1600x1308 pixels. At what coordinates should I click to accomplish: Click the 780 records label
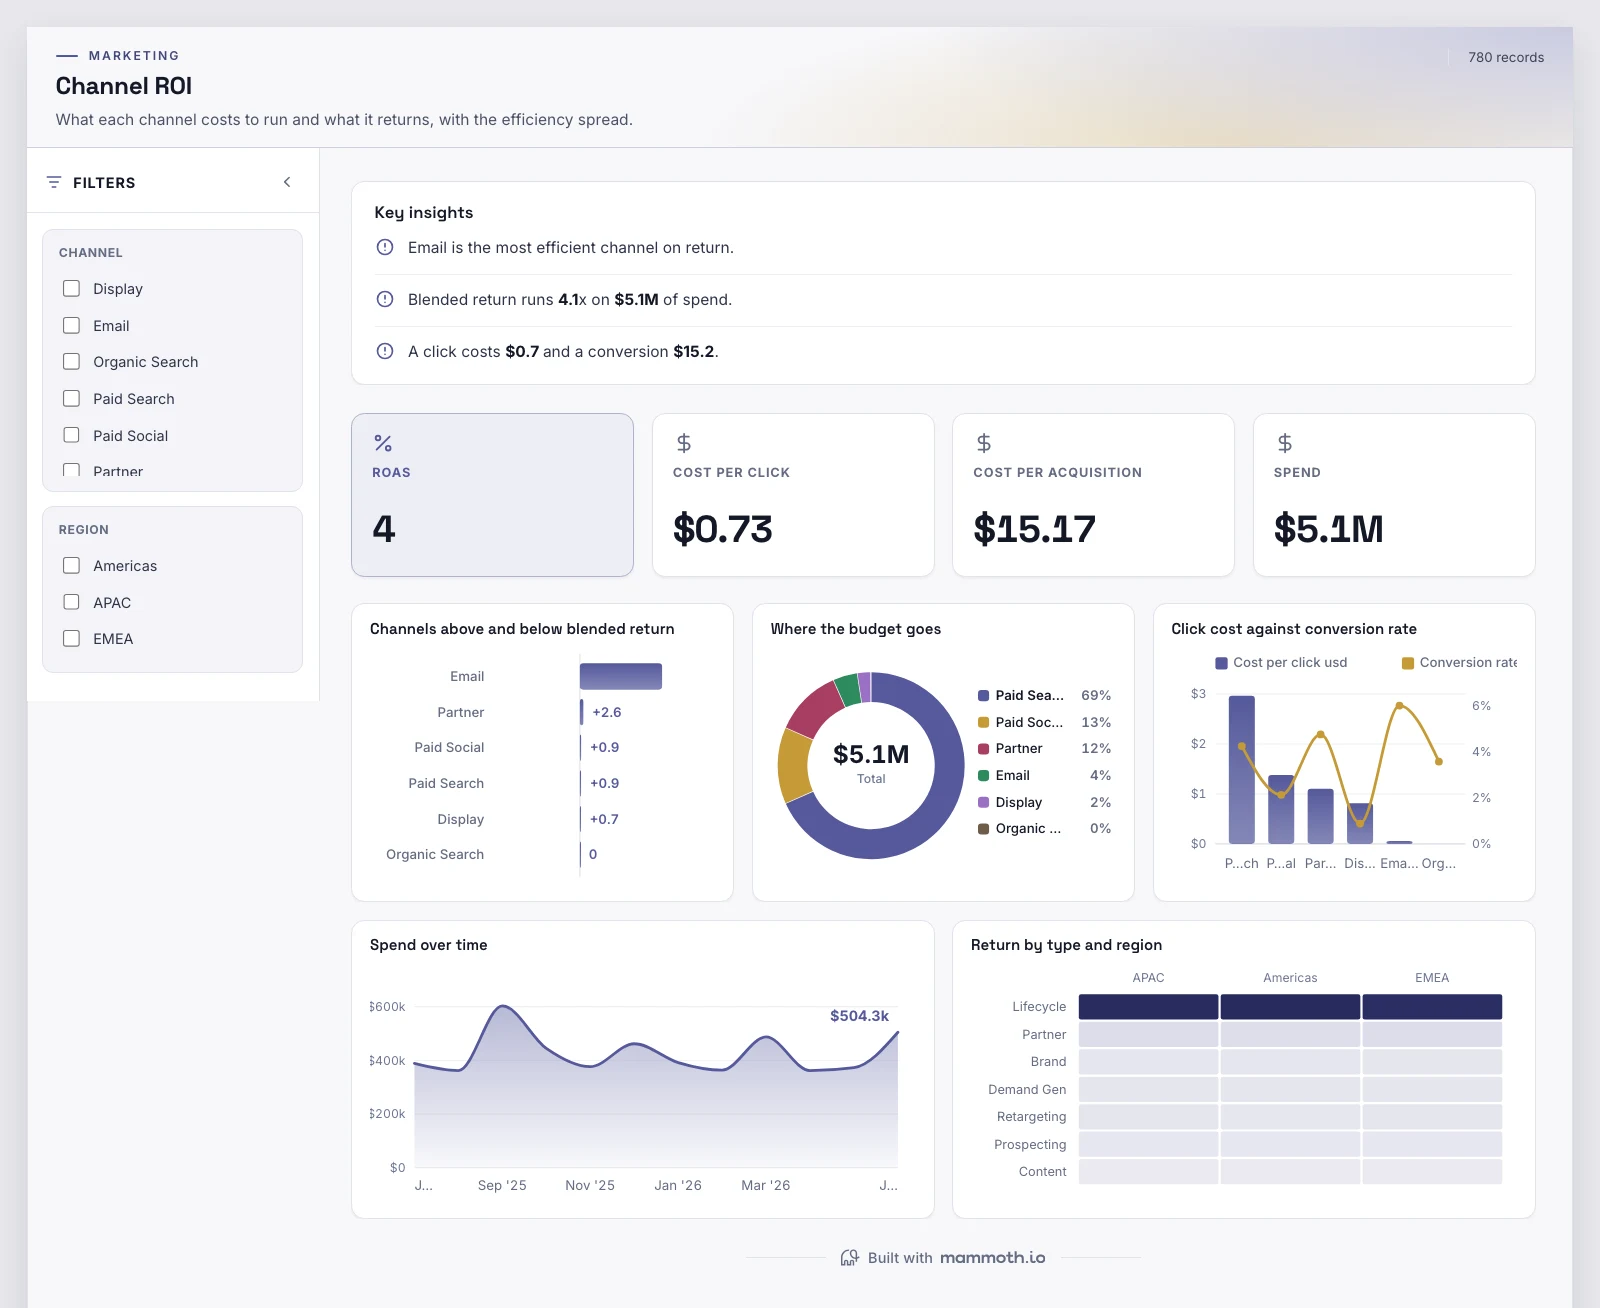[x=1506, y=57]
